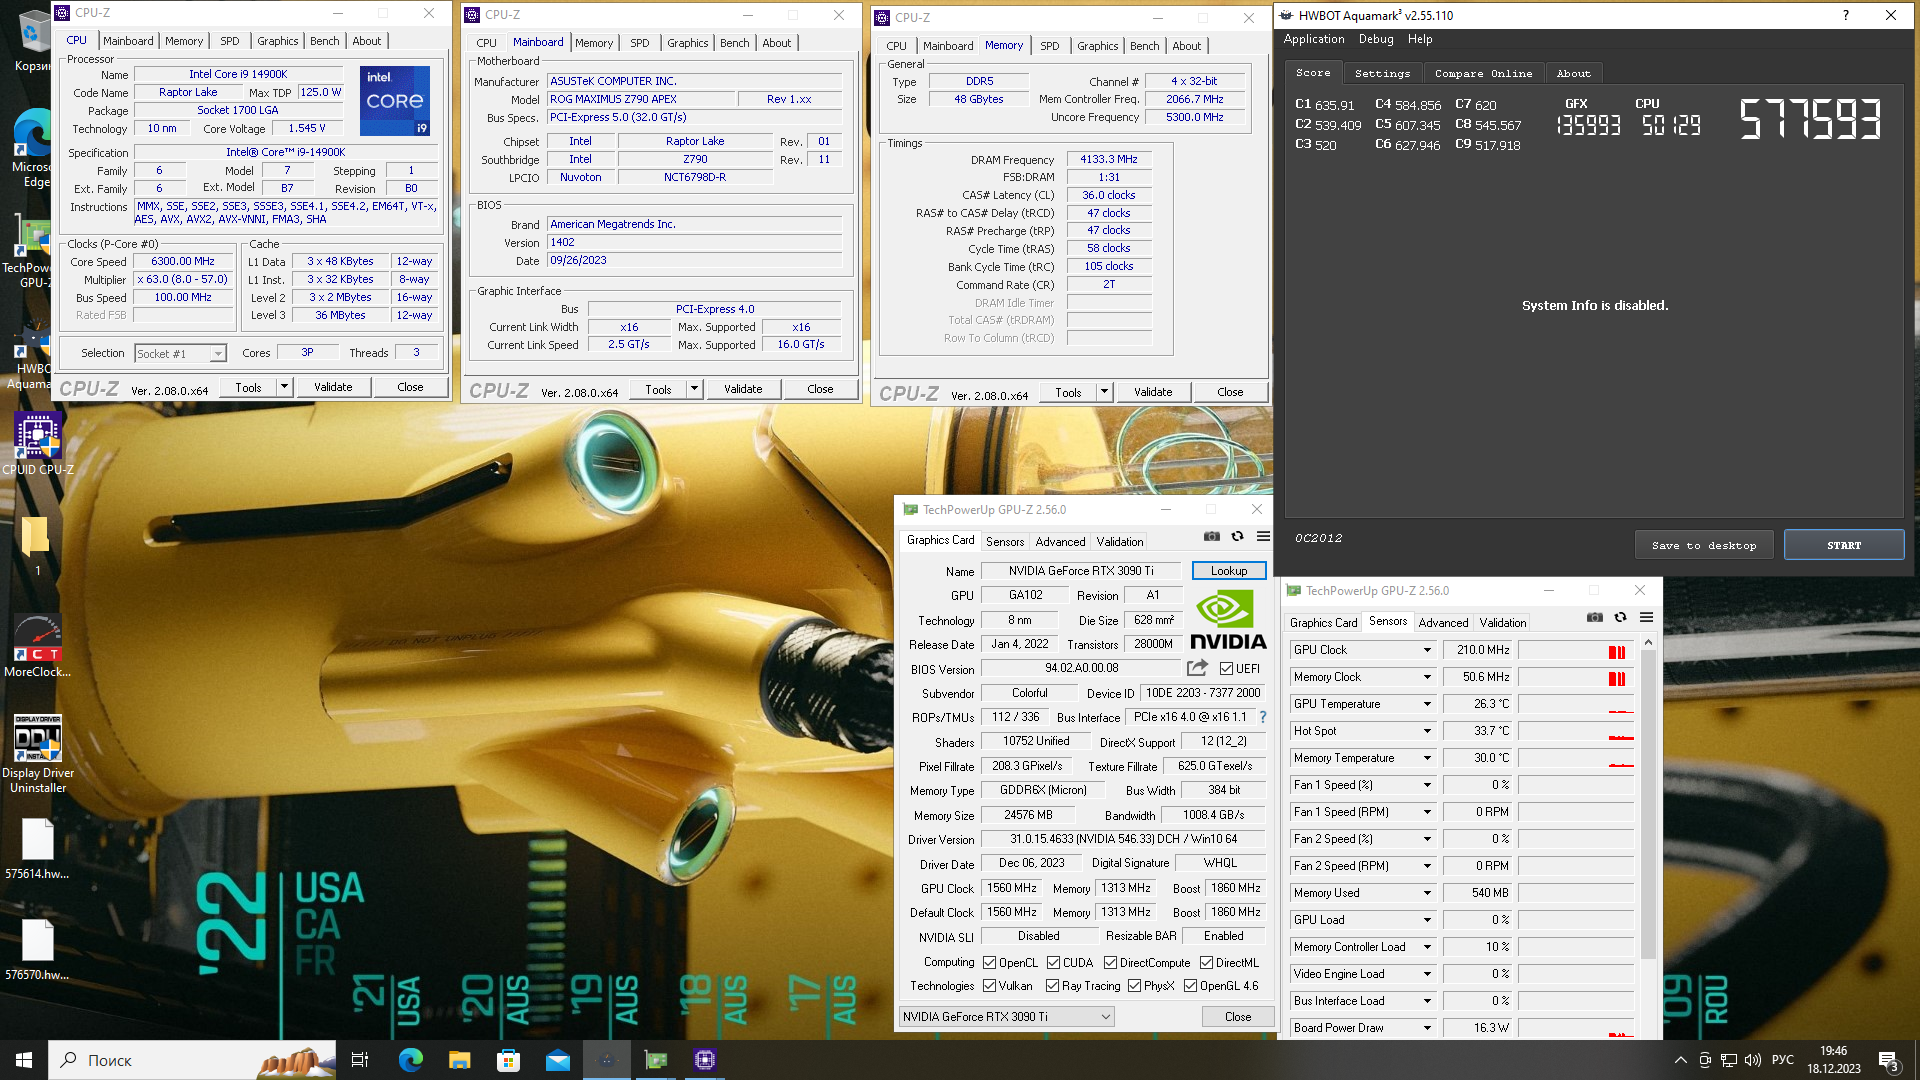Open the Windows Start menu

tap(24, 1060)
